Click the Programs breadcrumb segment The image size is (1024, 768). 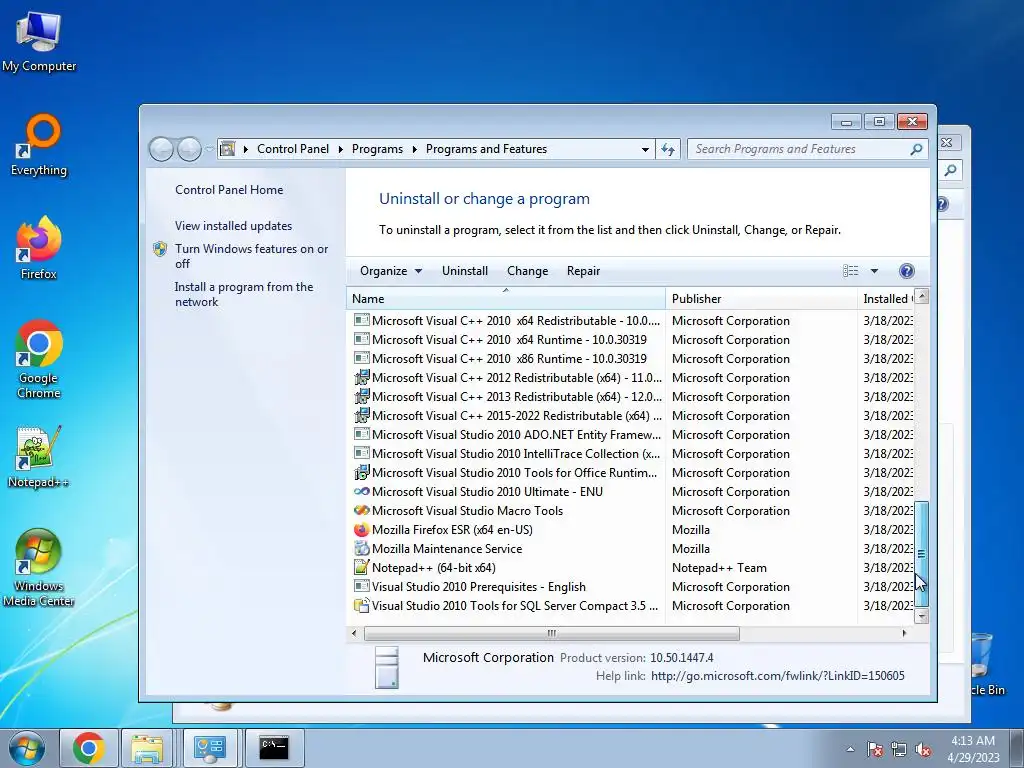pyautogui.click(x=377, y=150)
